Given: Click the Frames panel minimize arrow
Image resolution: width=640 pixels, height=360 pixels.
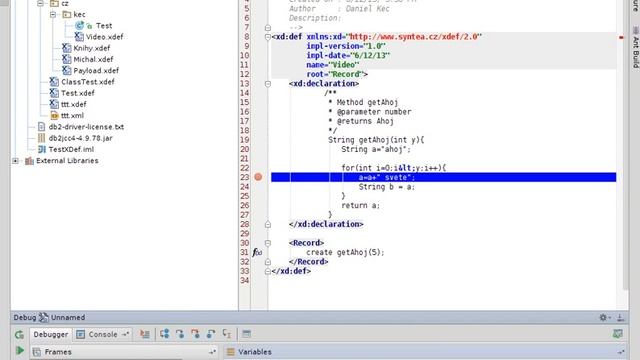Looking at the screenshot, I should click(x=213, y=352).
